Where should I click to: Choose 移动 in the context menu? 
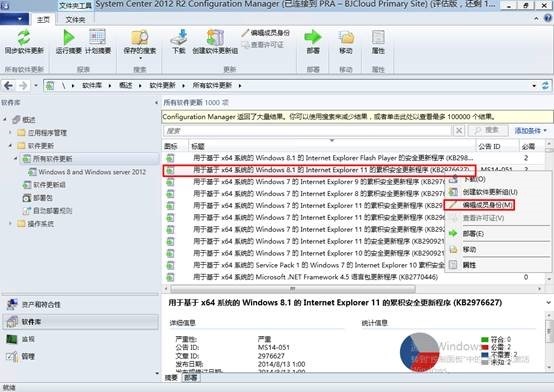(x=497, y=250)
